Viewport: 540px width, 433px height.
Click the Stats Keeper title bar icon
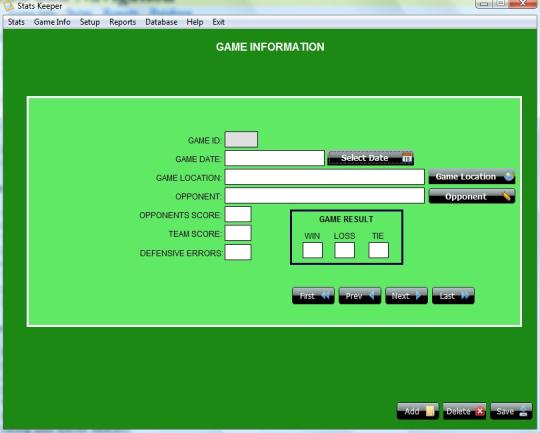point(8,5)
